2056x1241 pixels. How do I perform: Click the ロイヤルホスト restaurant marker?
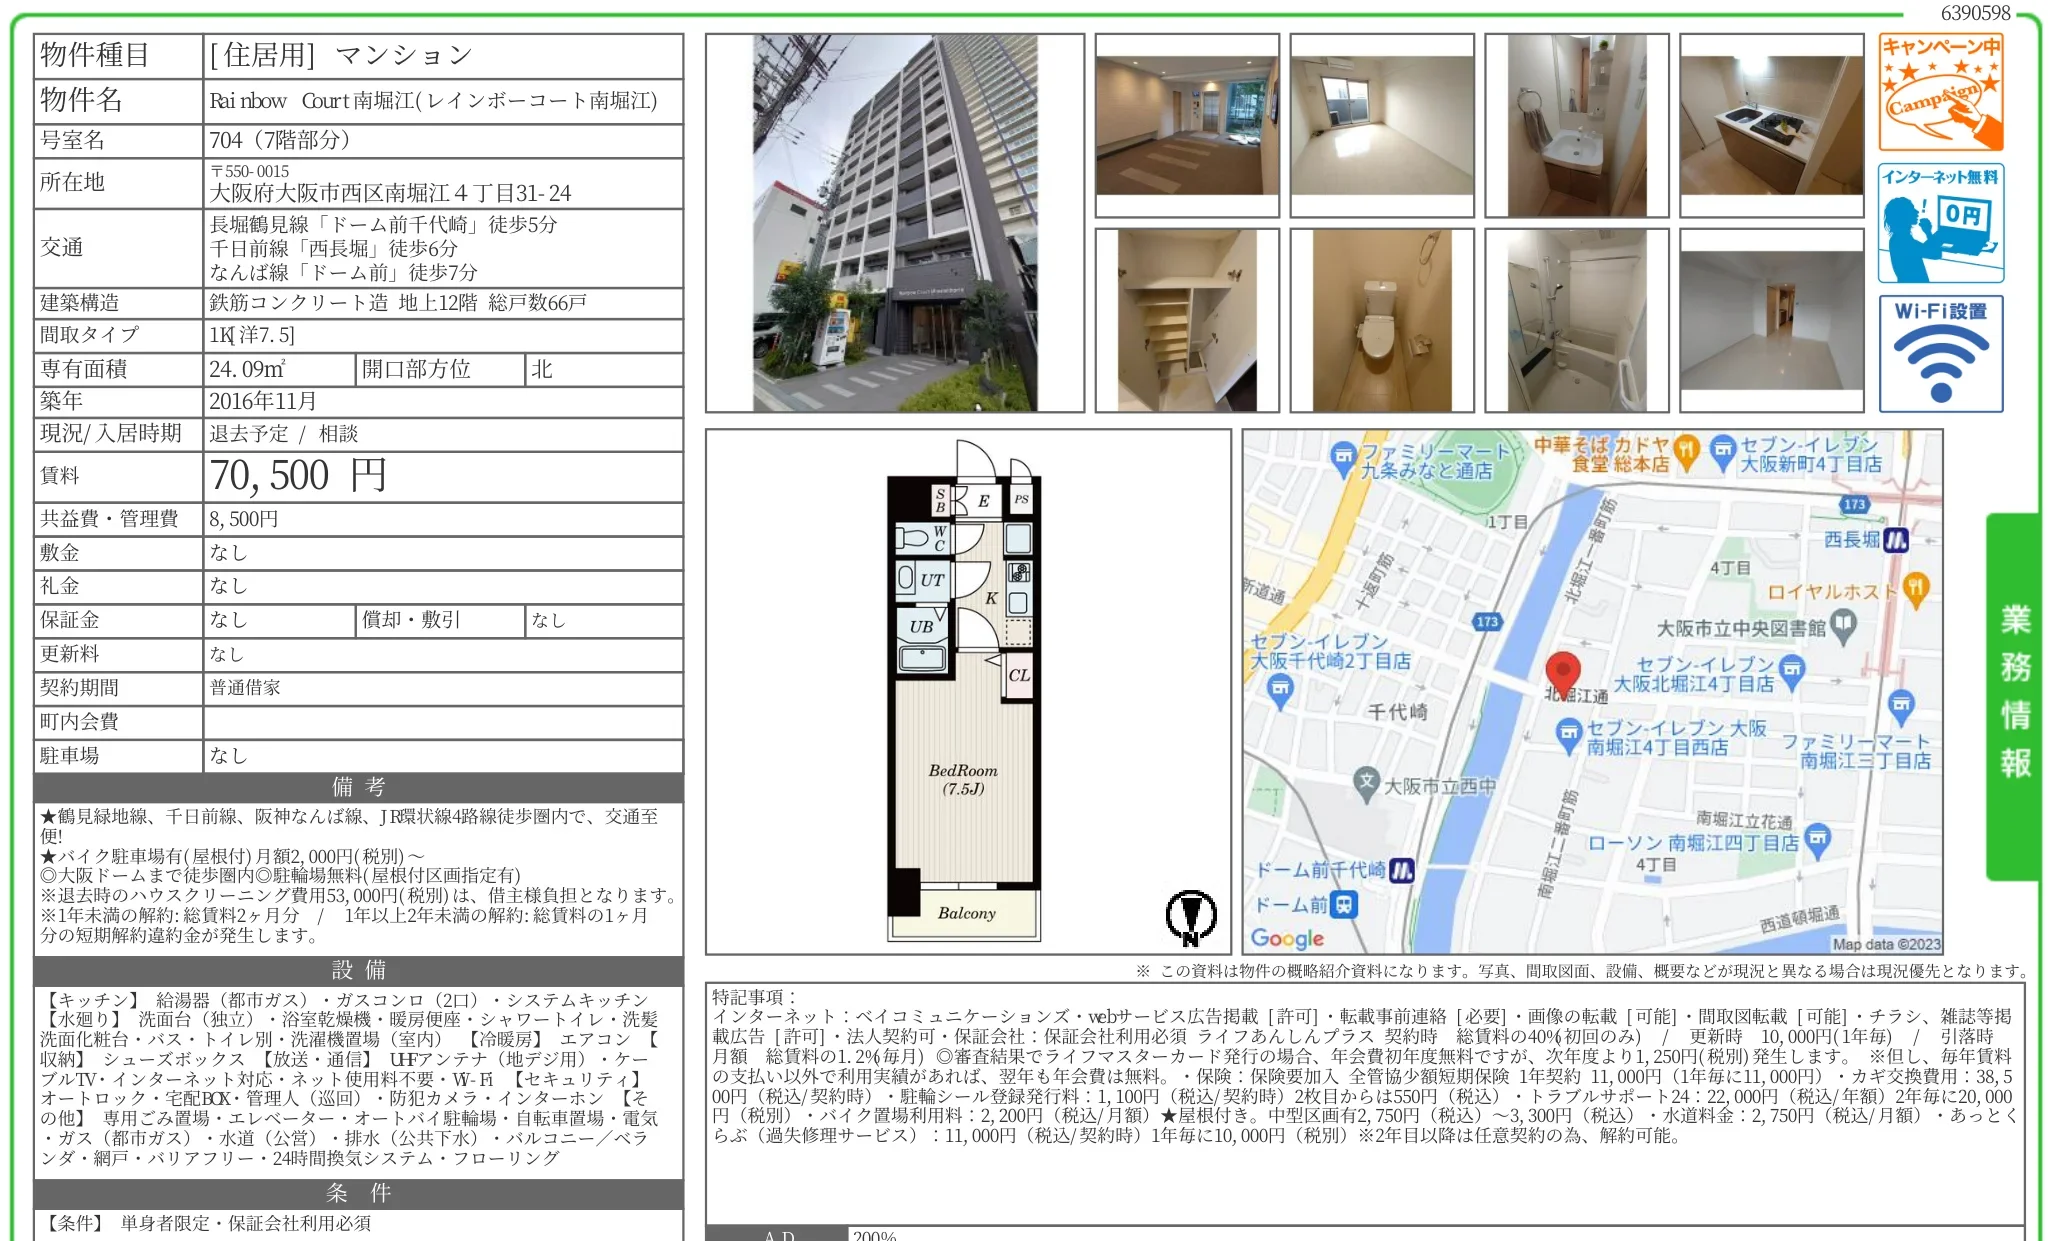pos(1915,589)
